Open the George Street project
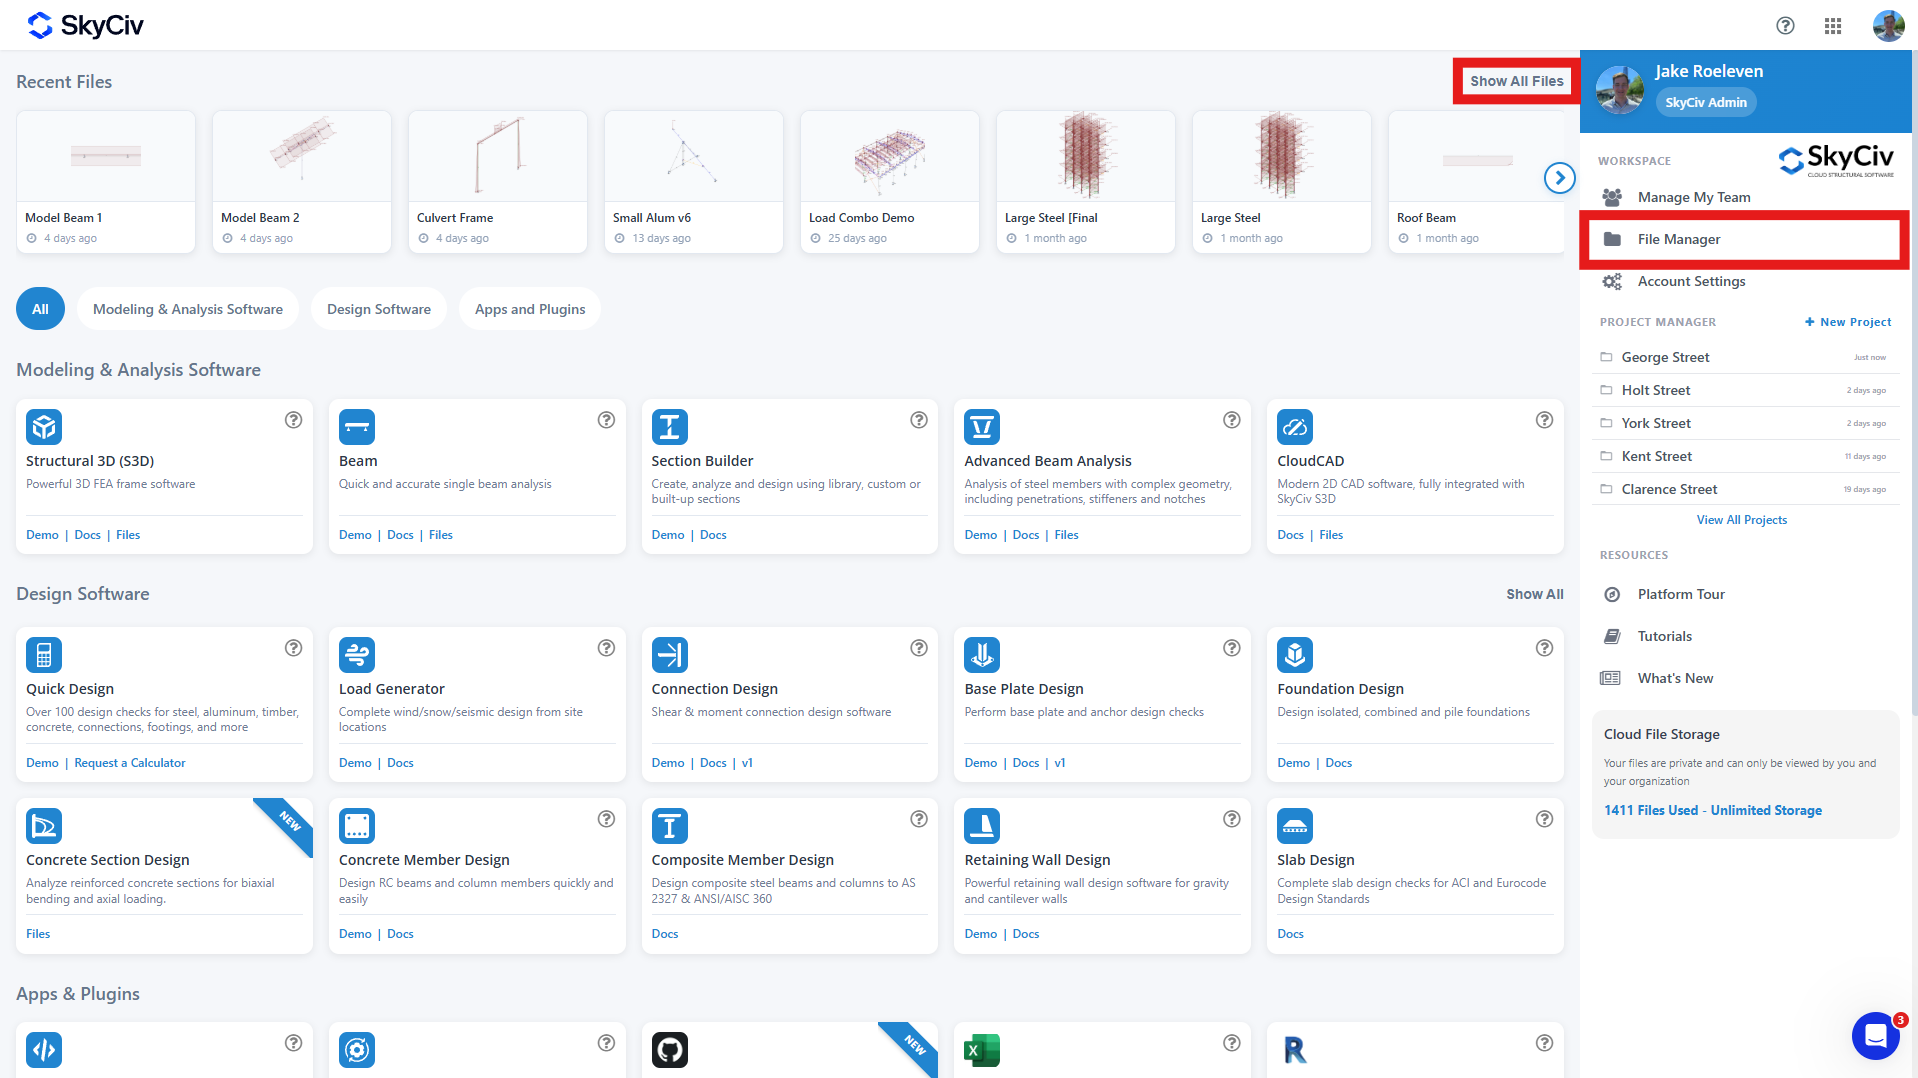1918x1078 pixels. (x=1745, y=357)
